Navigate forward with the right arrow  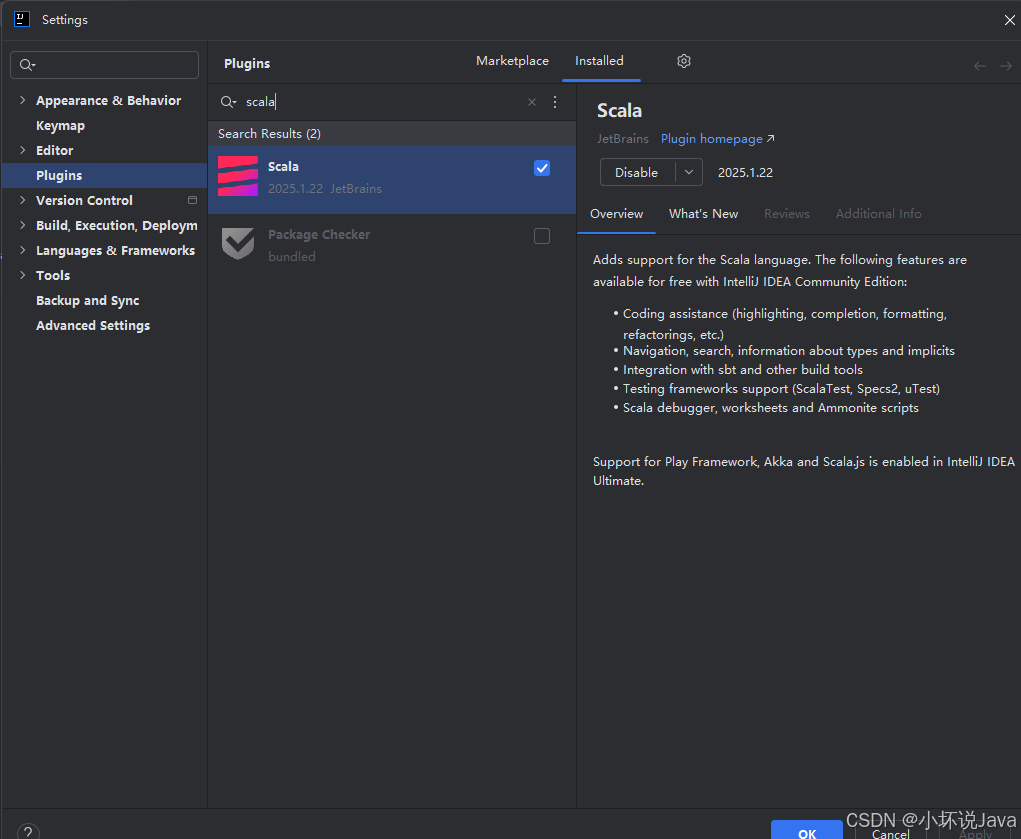[1006, 66]
